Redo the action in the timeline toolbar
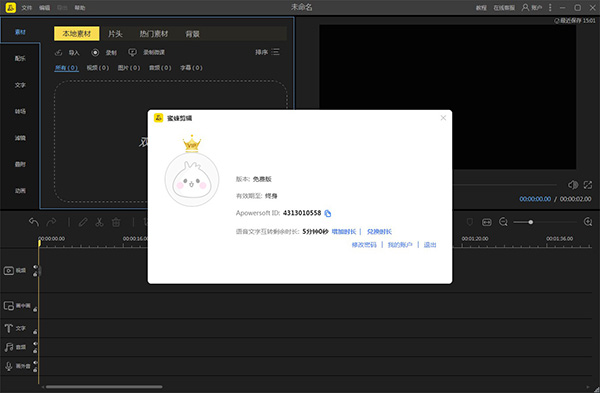The image size is (600, 393). tap(51, 222)
